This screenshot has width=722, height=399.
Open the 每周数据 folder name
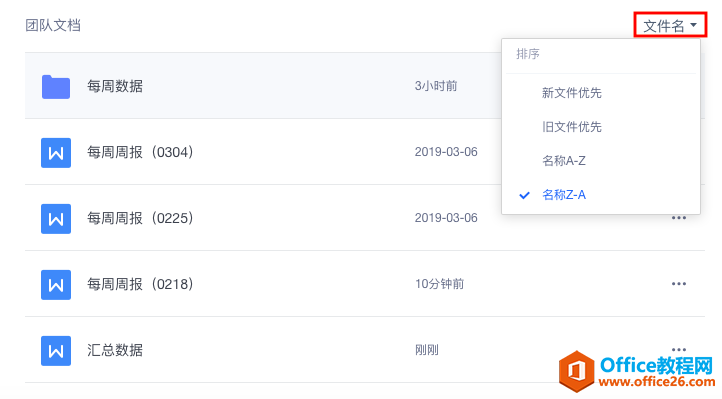tap(115, 86)
